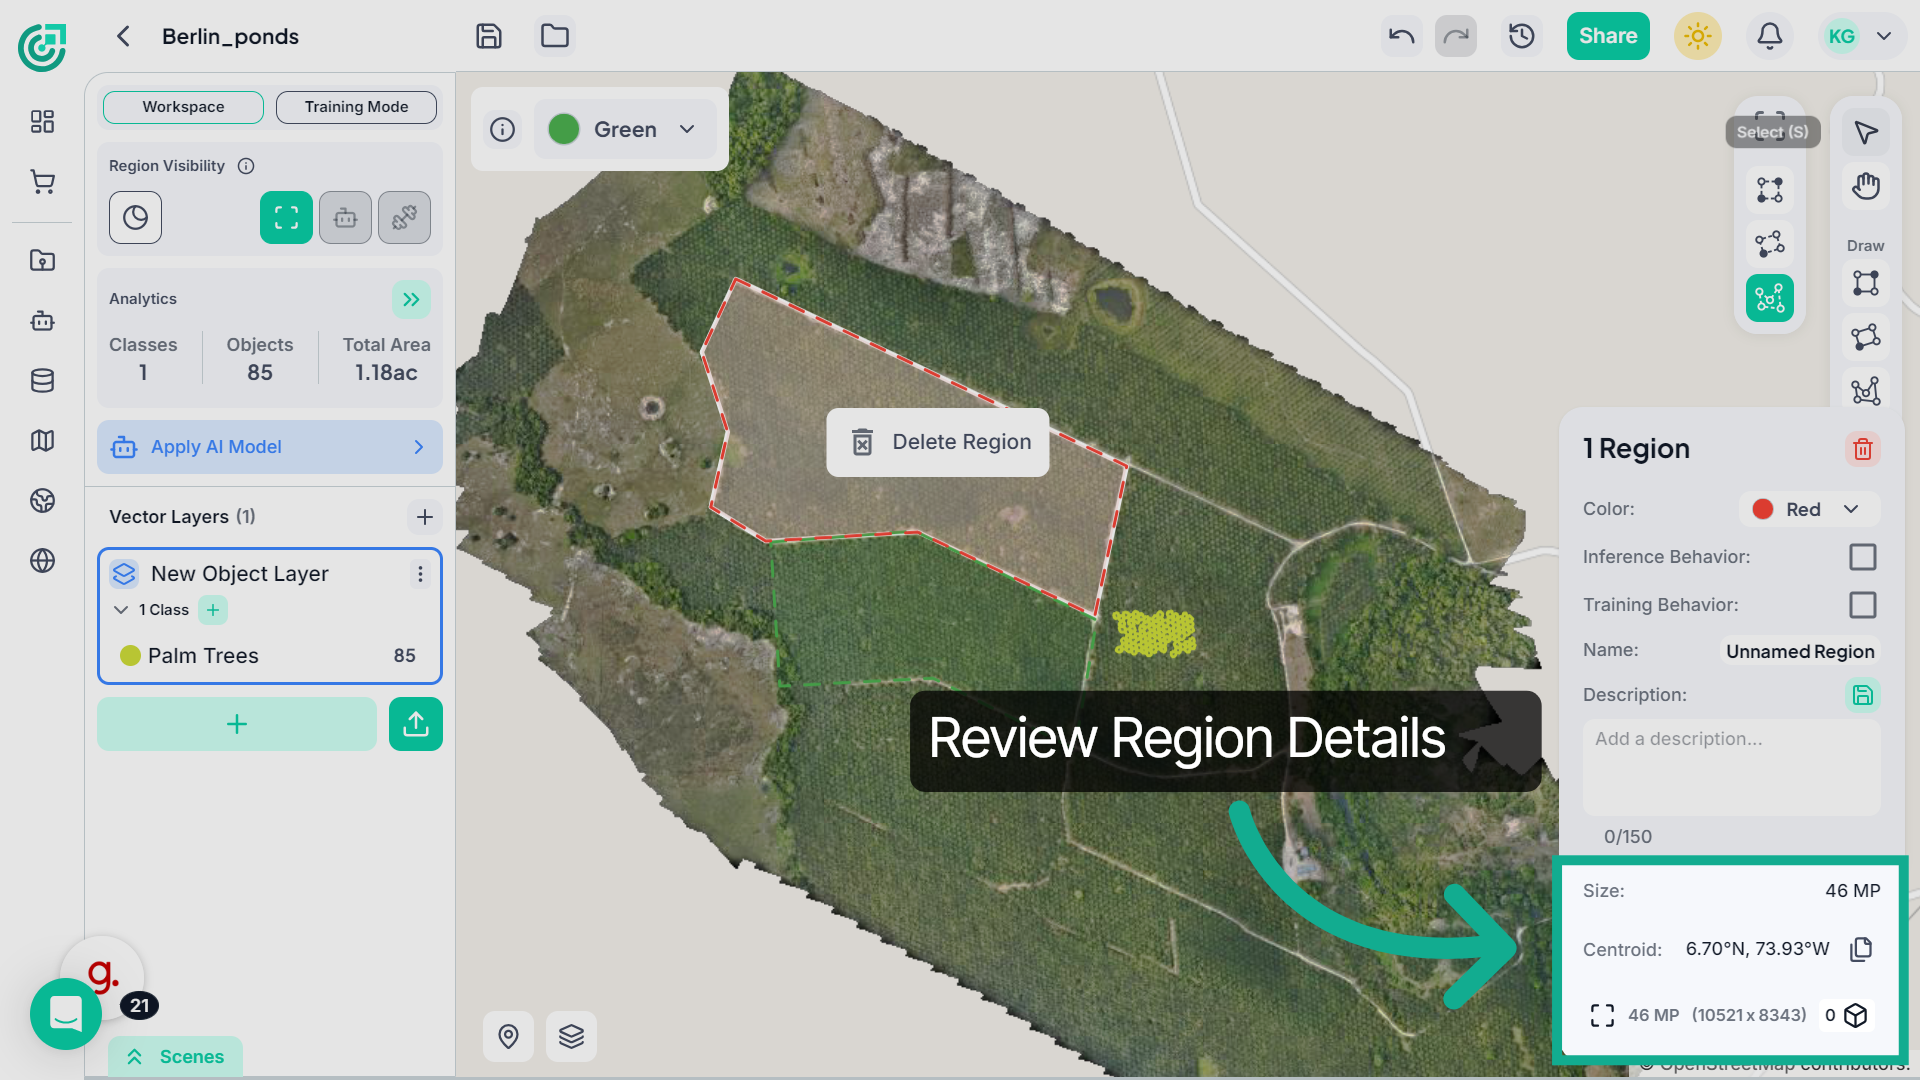Edit the Unnamed Region name field

pyautogui.click(x=1800, y=651)
